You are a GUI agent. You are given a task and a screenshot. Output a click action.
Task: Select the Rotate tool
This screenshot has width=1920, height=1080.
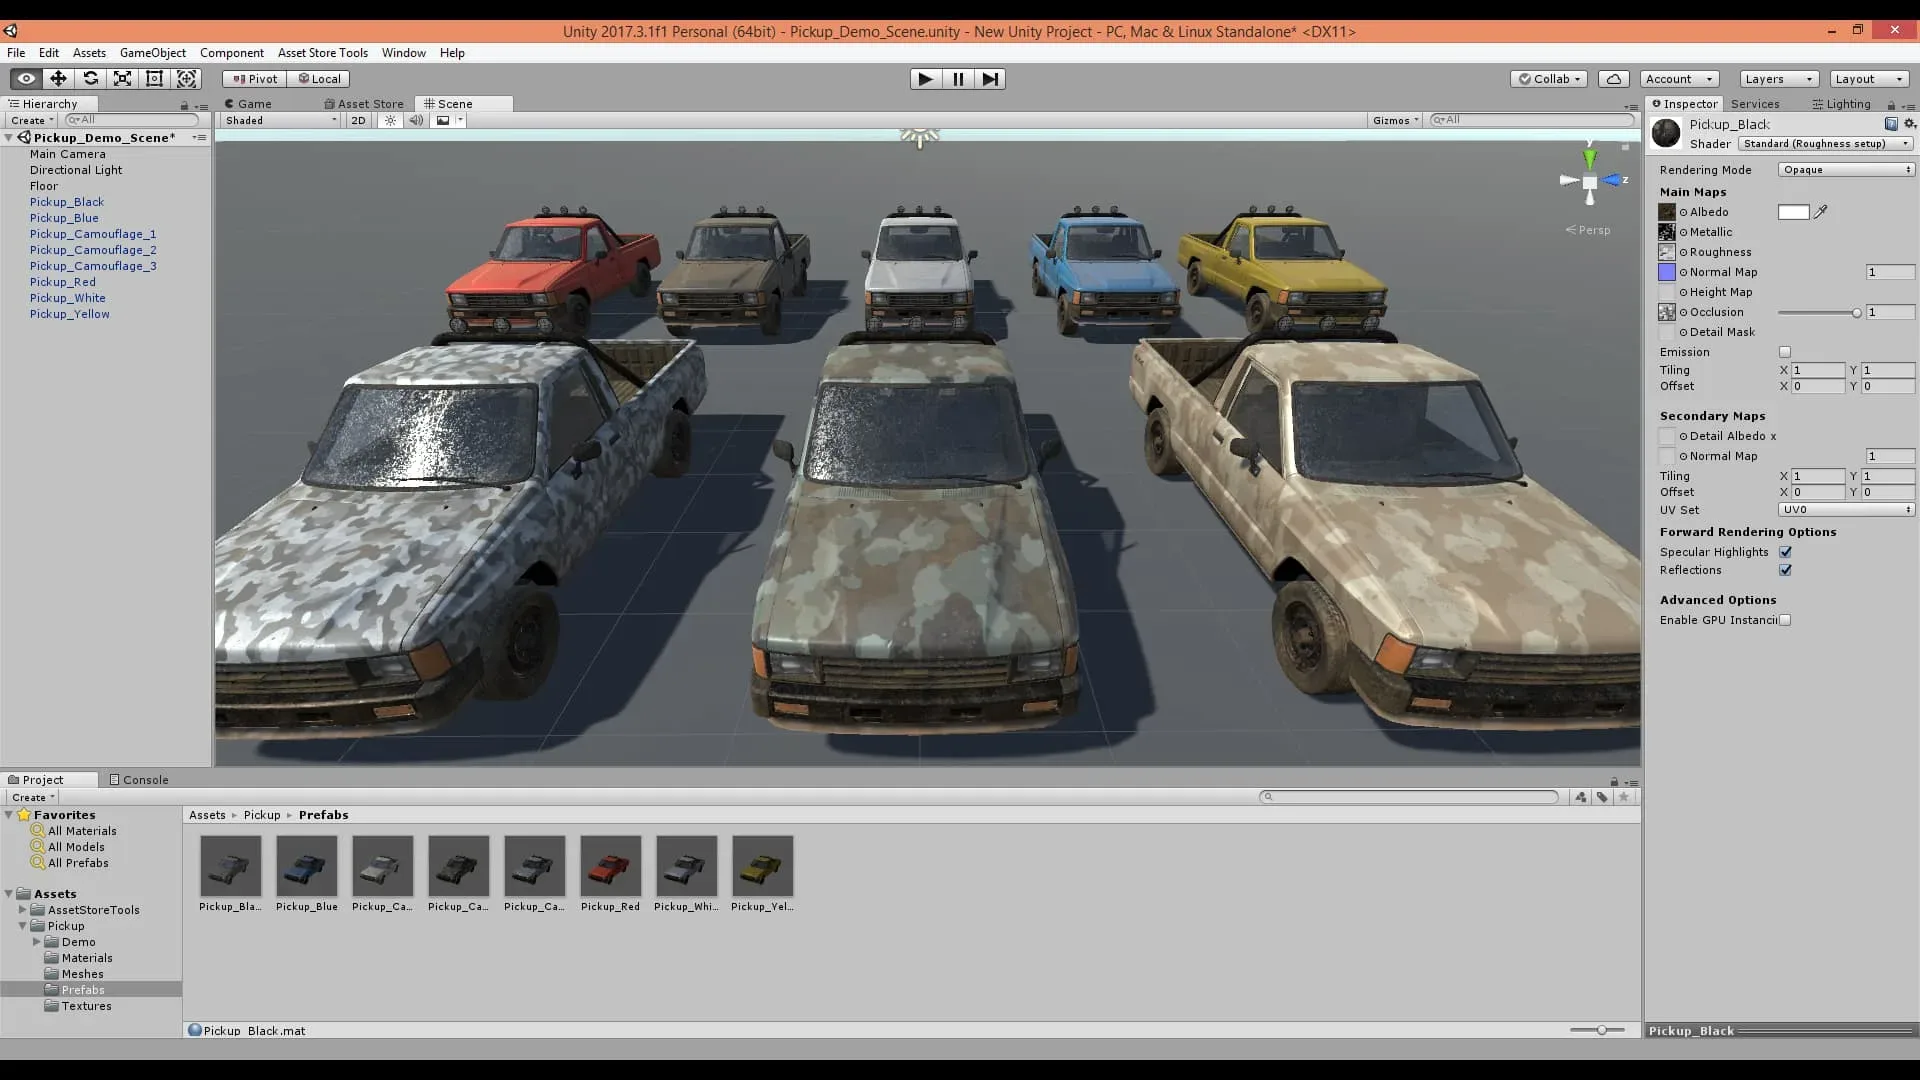pyautogui.click(x=90, y=78)
